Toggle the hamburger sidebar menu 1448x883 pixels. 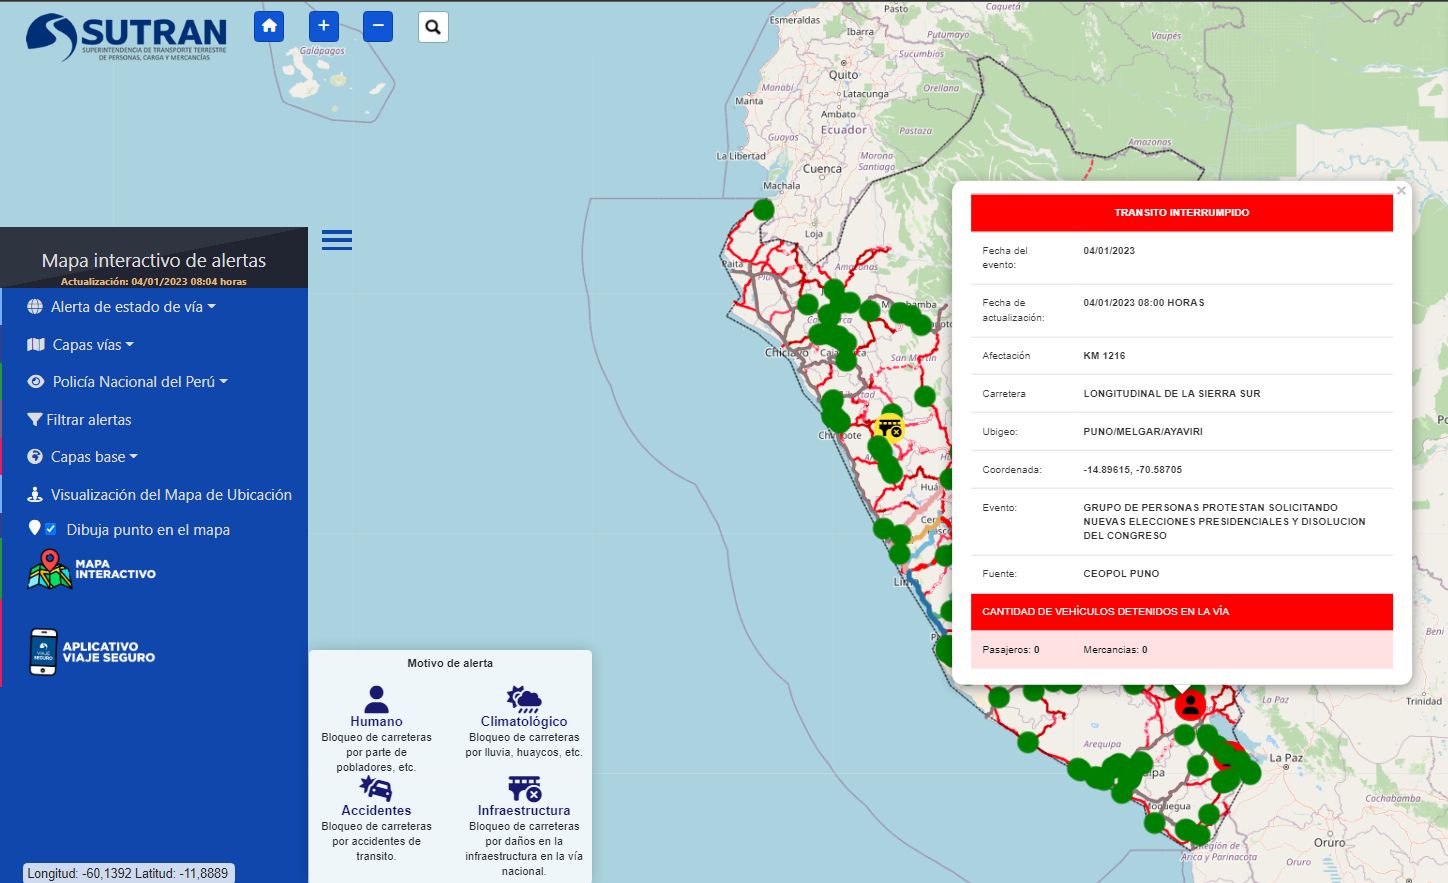pos(337,240)
